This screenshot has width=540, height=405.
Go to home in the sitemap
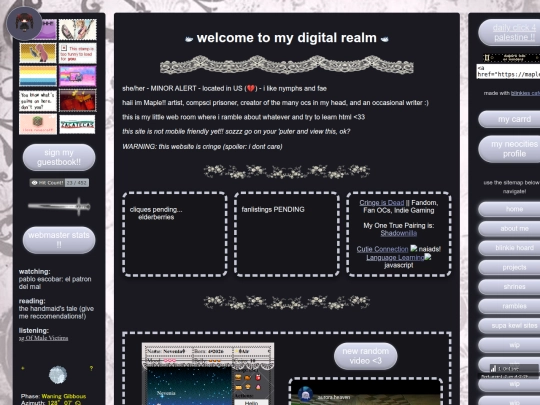(x=509, y=209)
